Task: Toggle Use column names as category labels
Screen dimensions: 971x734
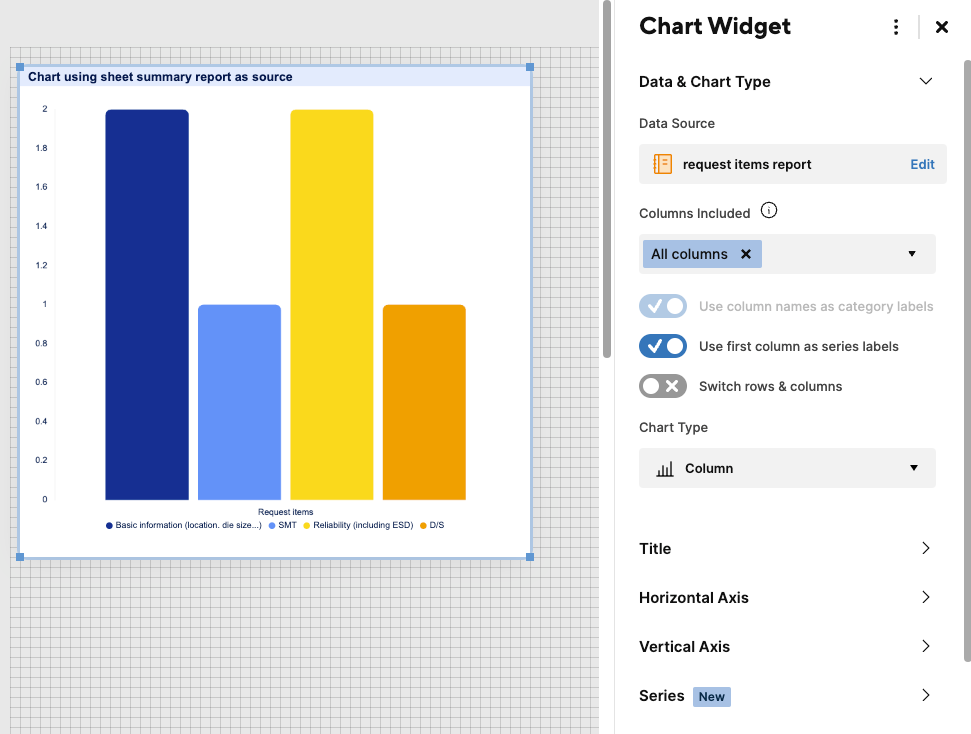Action: coord(663,306)
